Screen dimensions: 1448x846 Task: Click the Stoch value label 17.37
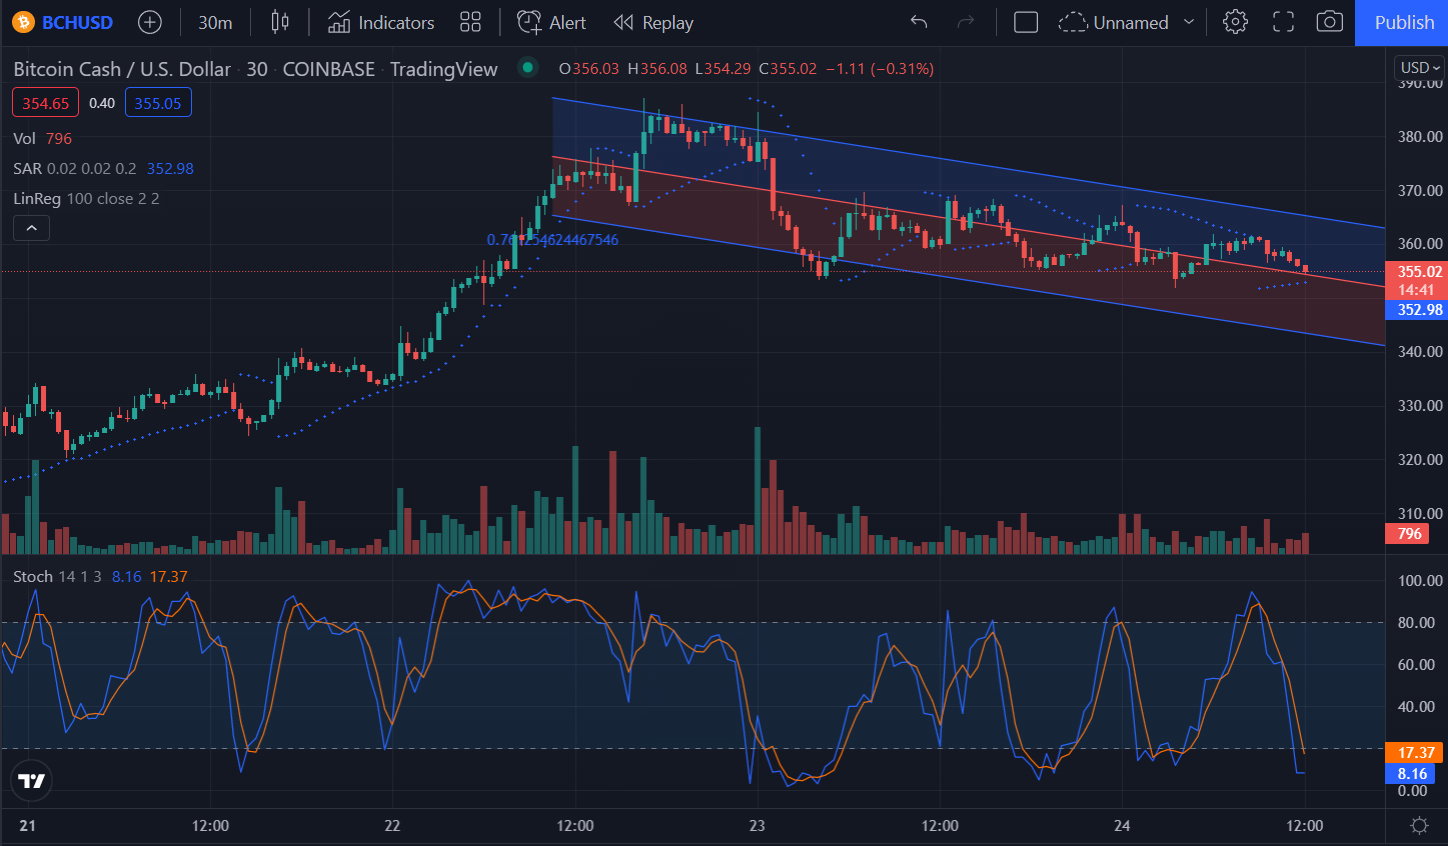[1415, 752]
